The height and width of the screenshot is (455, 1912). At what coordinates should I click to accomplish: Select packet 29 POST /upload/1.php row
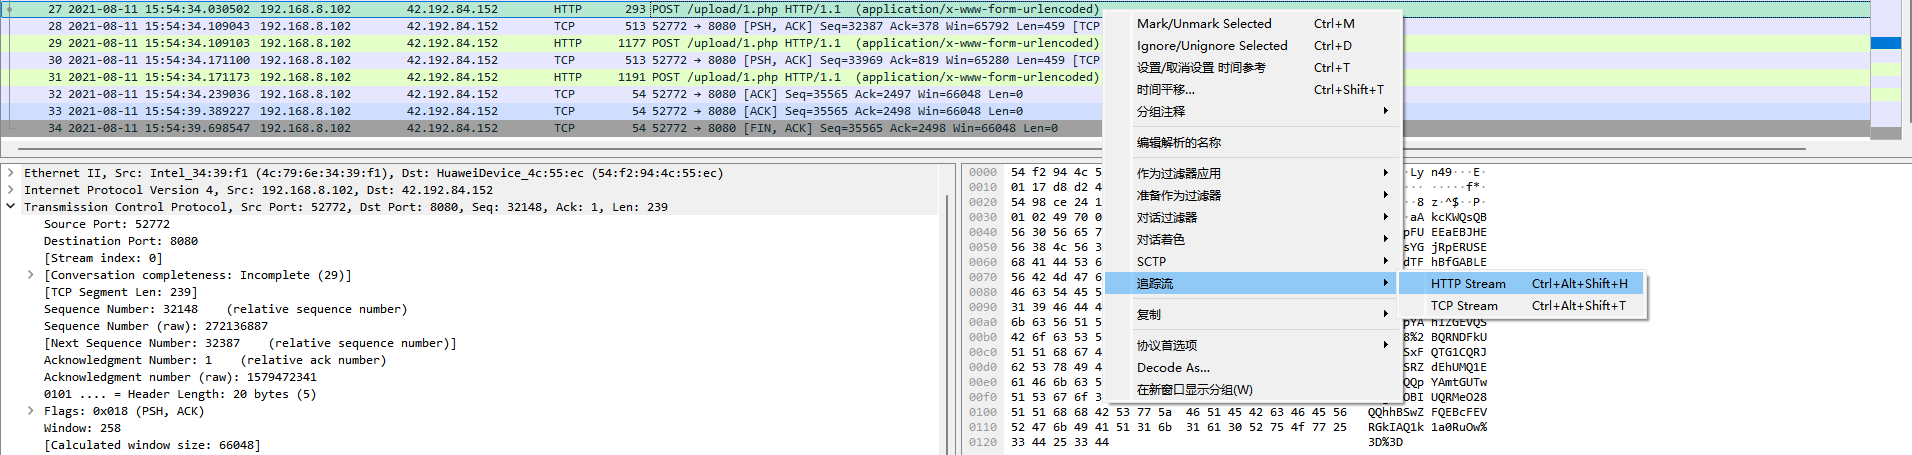pyautogui.click(x=550, y=43)
